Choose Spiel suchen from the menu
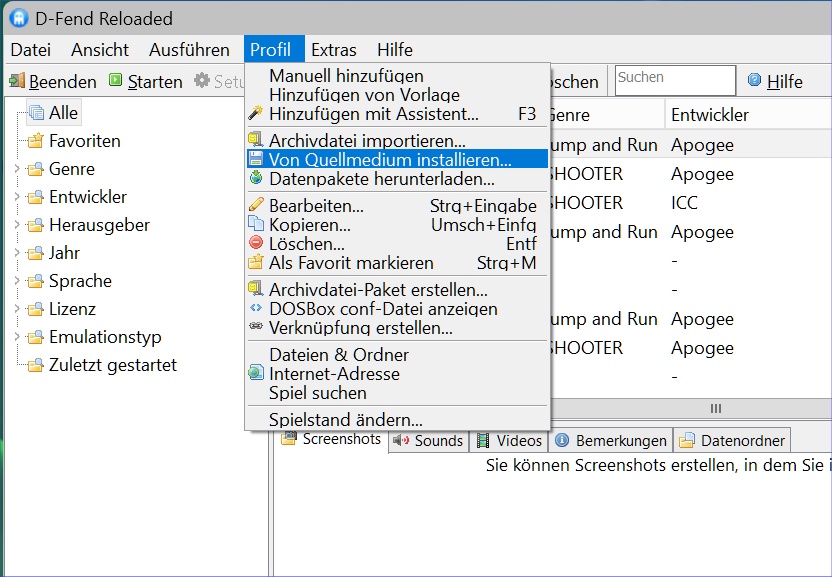Viewport: 832px width, 577px height. point(397,392)
